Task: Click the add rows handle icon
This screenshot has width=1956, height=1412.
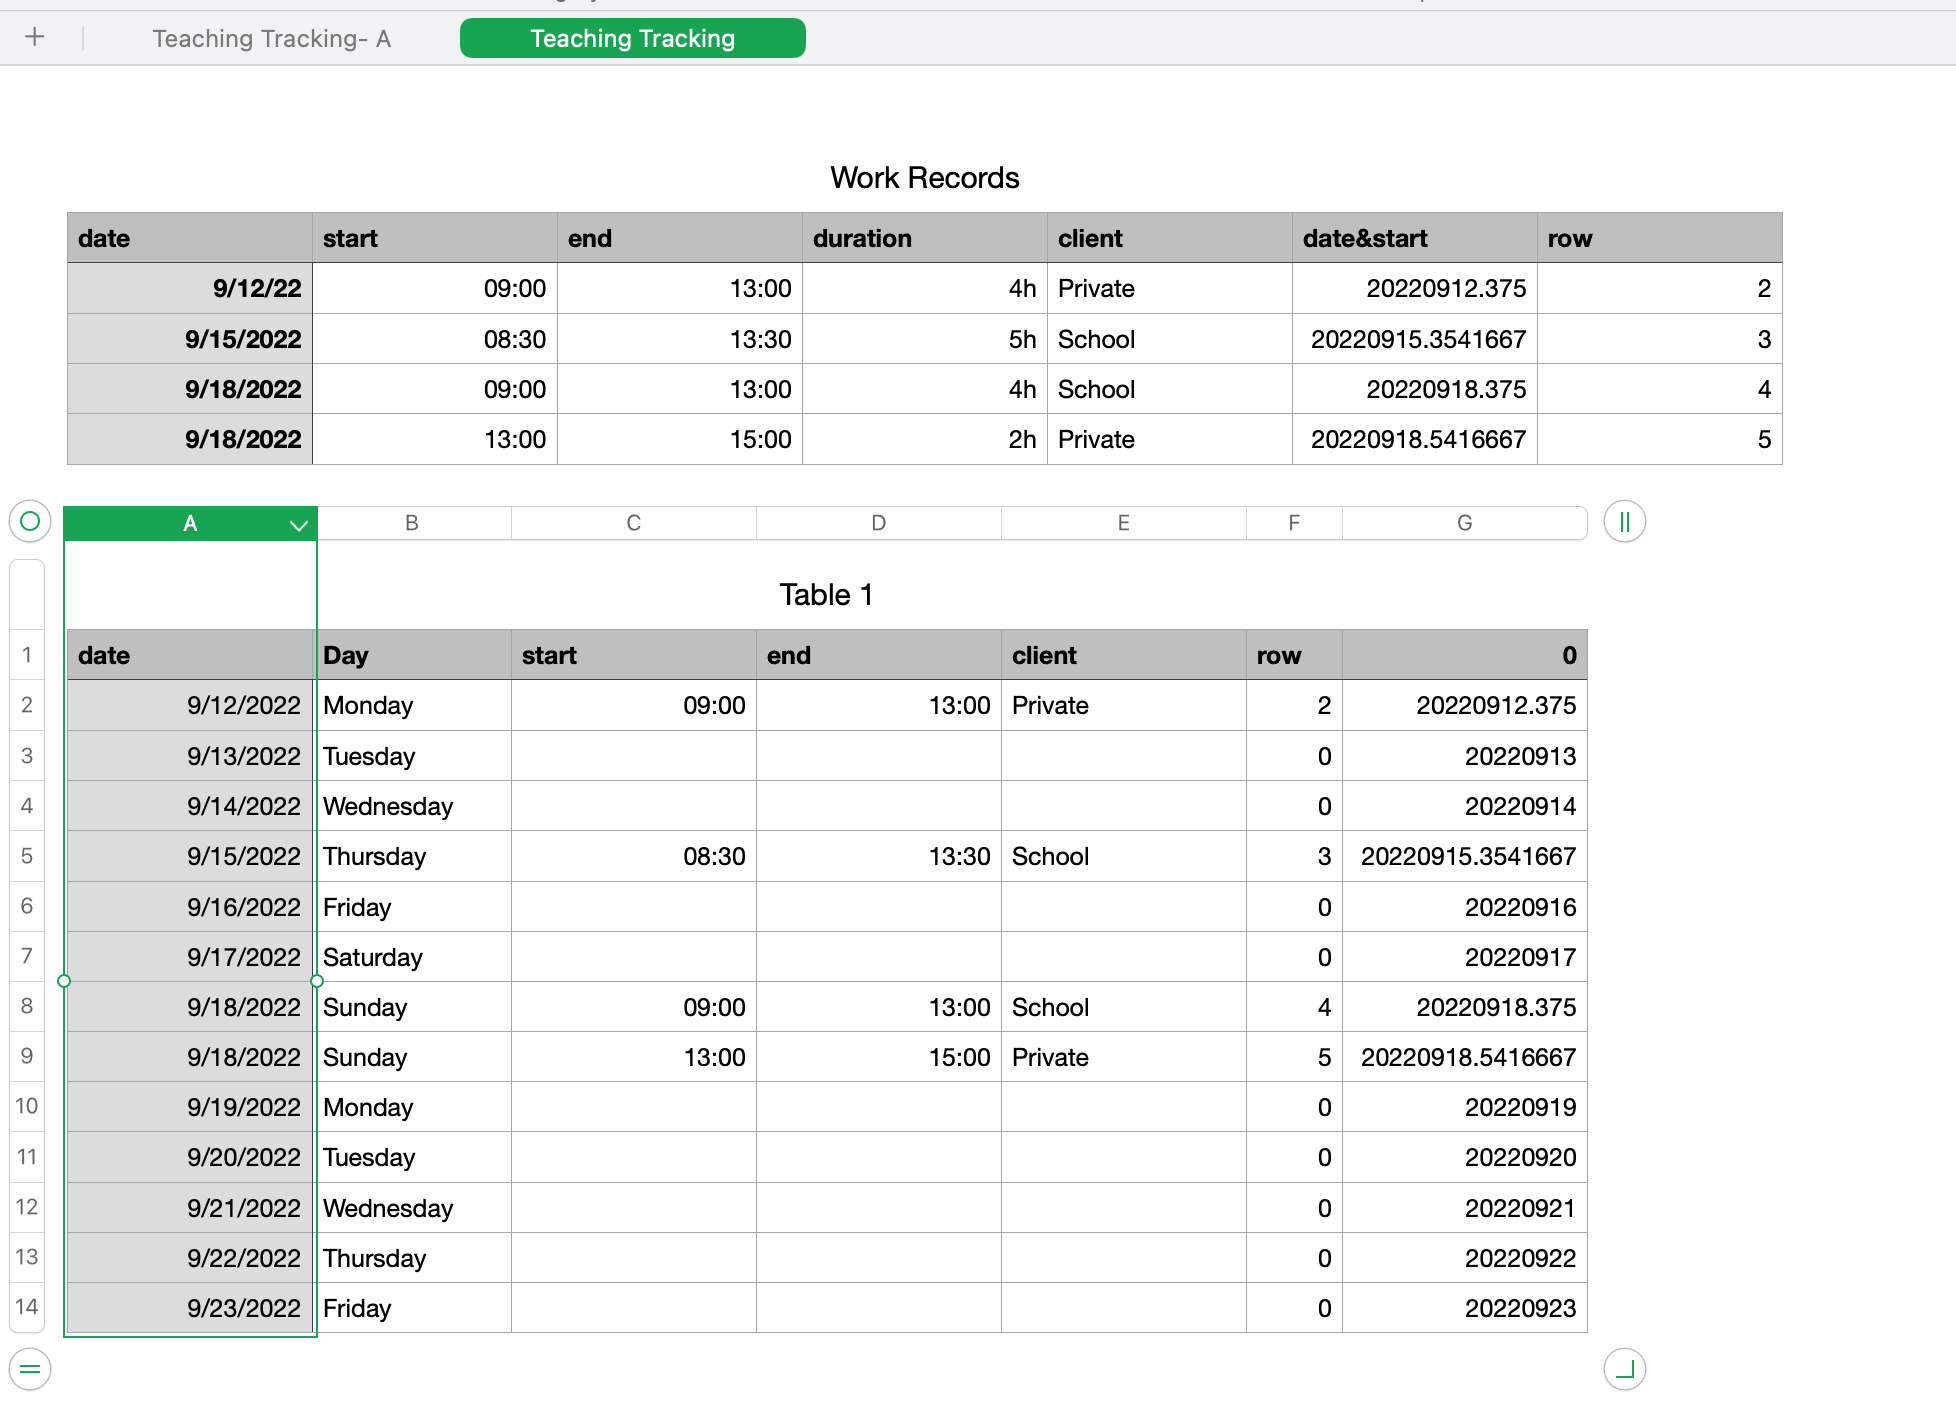Action: pos(30,1369)
